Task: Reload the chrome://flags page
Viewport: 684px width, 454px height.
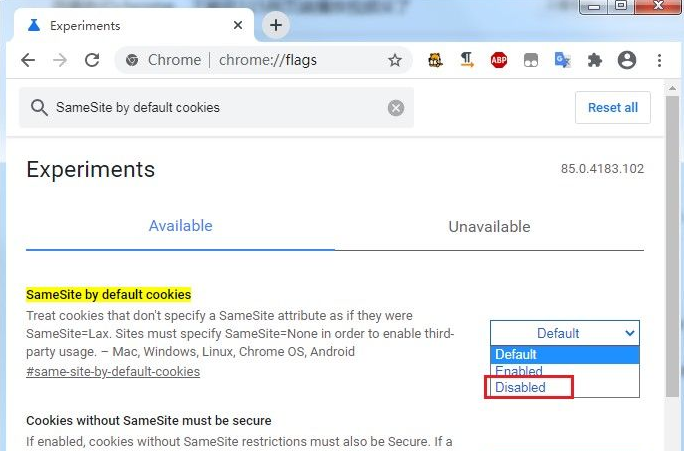Action: (x=92, y=60)
